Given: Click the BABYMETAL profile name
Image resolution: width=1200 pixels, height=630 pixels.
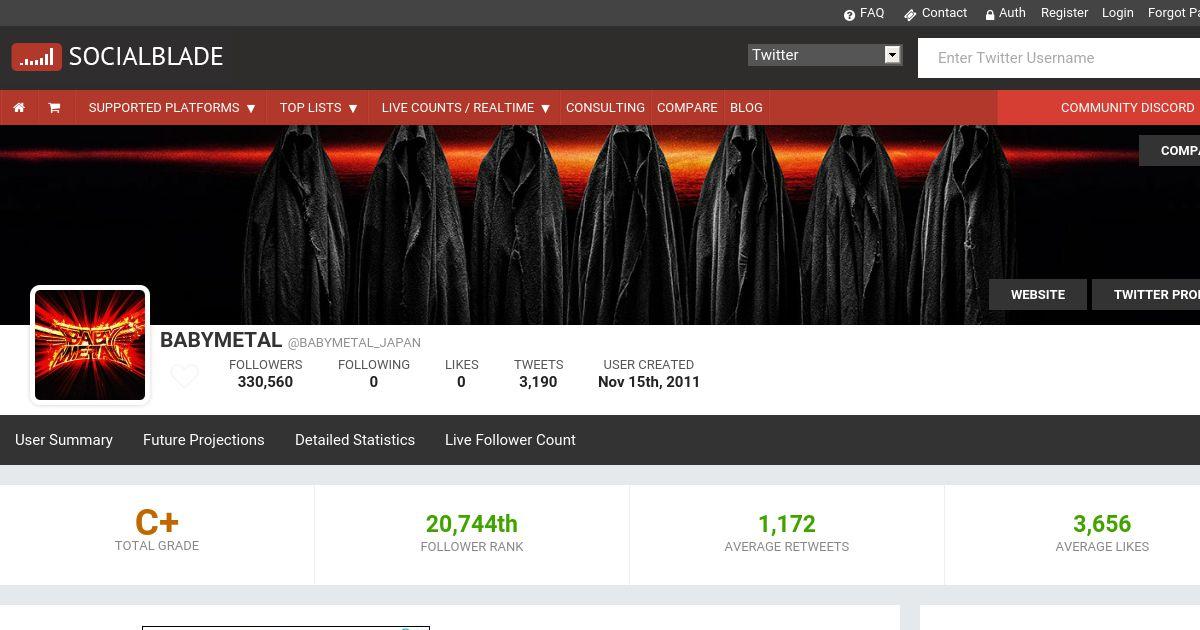Looking at the screenshot, I should tap(221, 340).
